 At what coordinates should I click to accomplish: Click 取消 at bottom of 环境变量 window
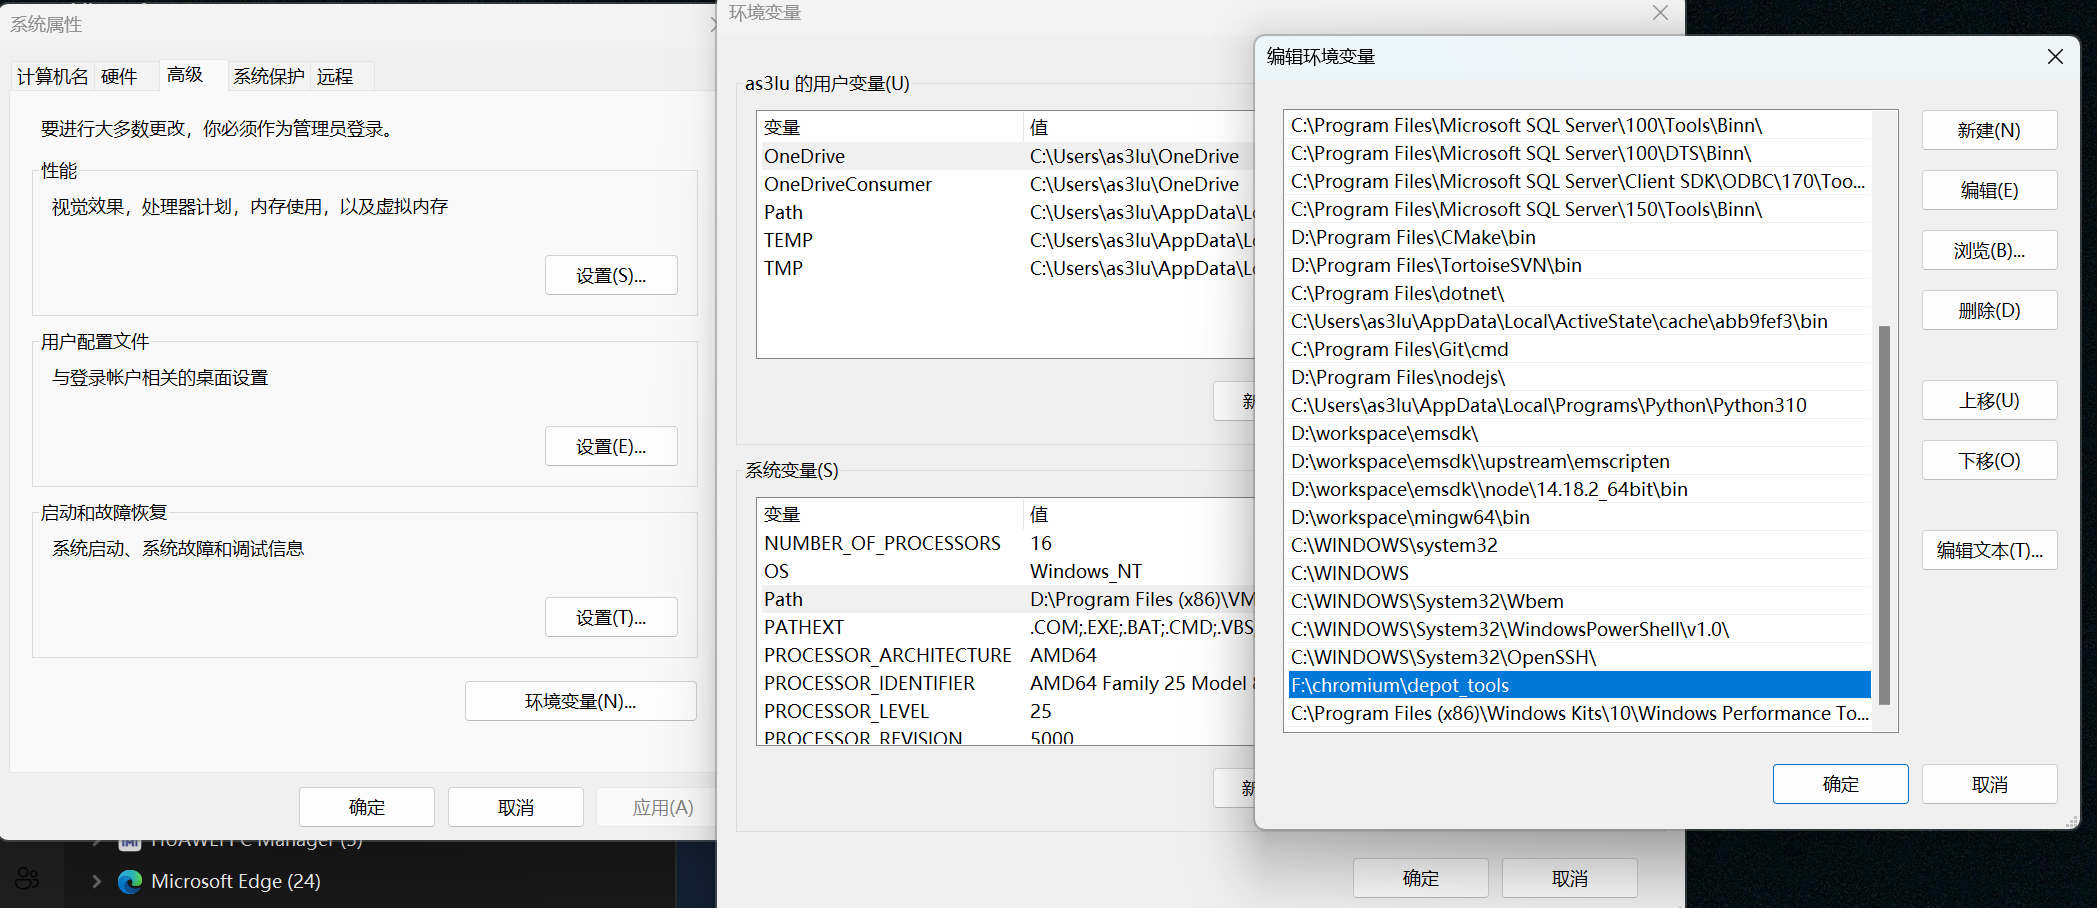coord(1570,878)
